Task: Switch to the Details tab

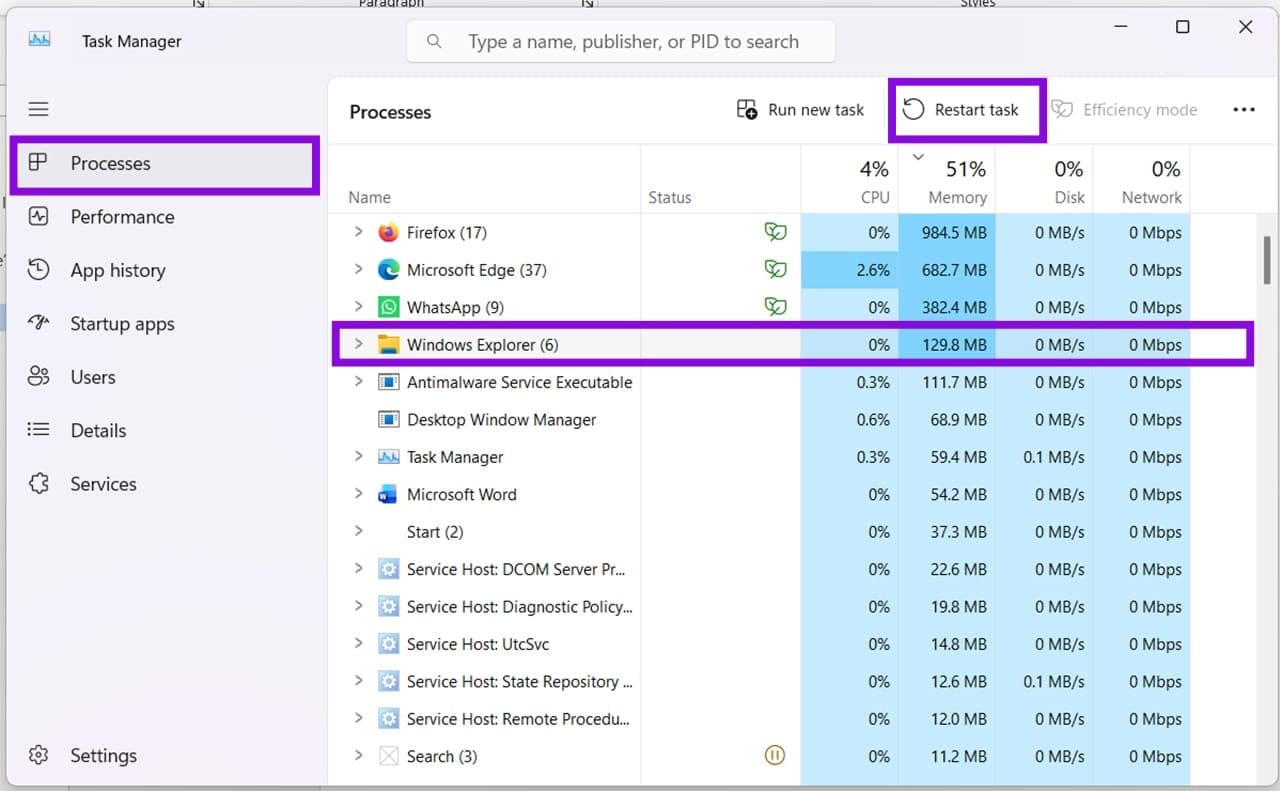Action: click(165, 431)
